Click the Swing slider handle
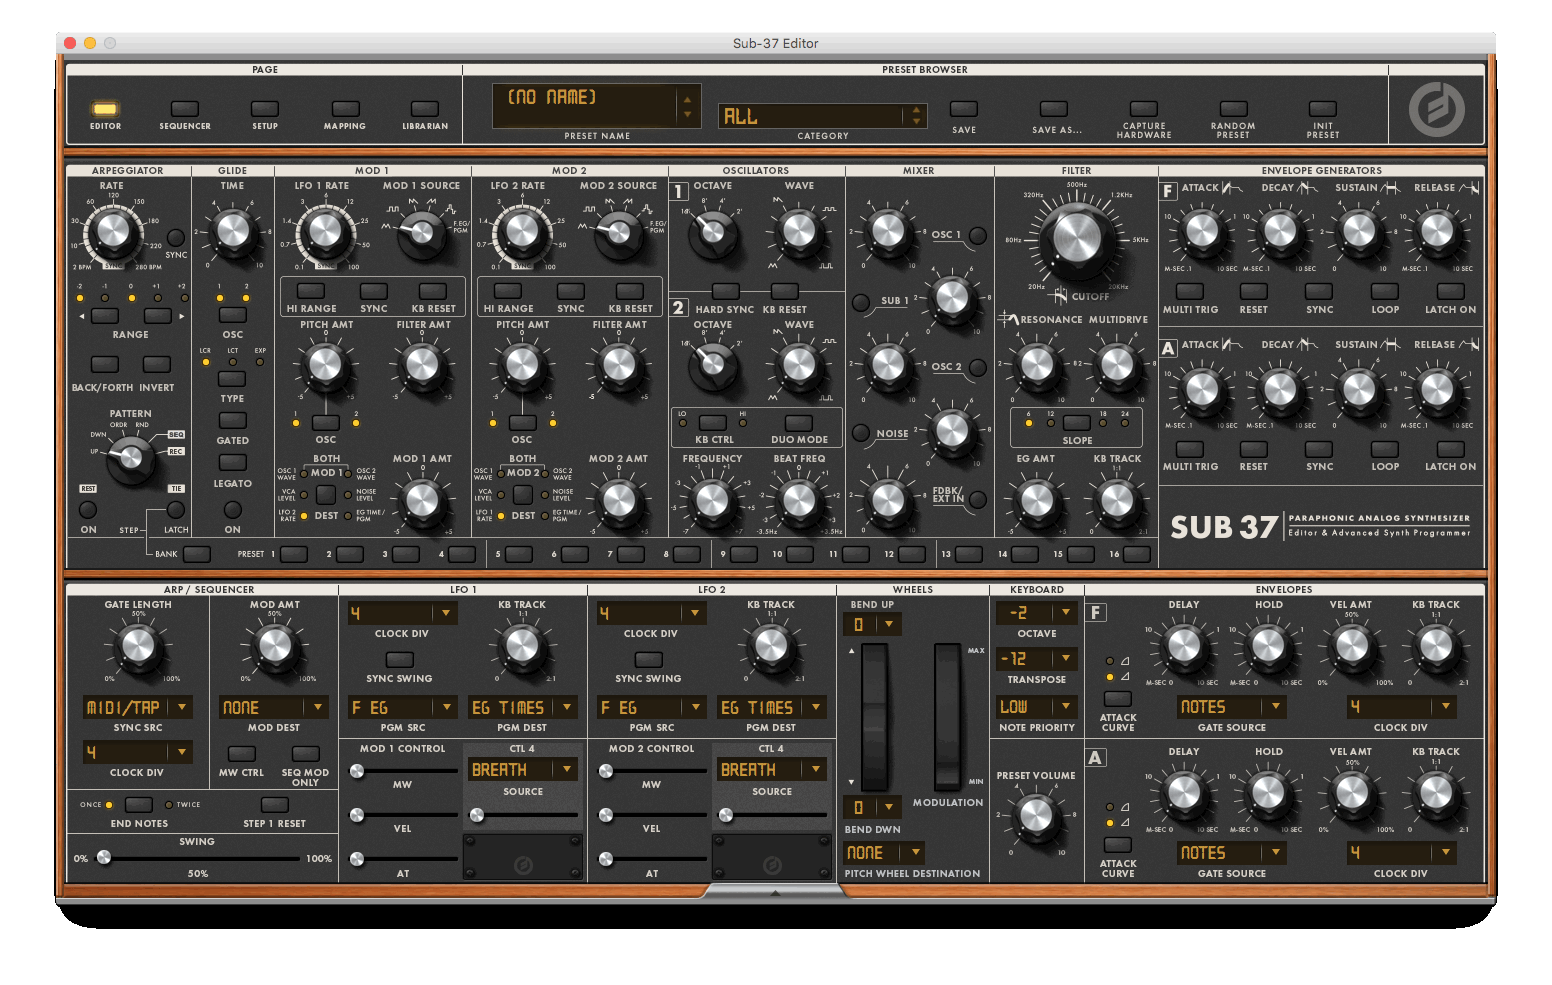The width and height of the screenshot is (1552, 985). pyautogui.click(x=104, y=858)
